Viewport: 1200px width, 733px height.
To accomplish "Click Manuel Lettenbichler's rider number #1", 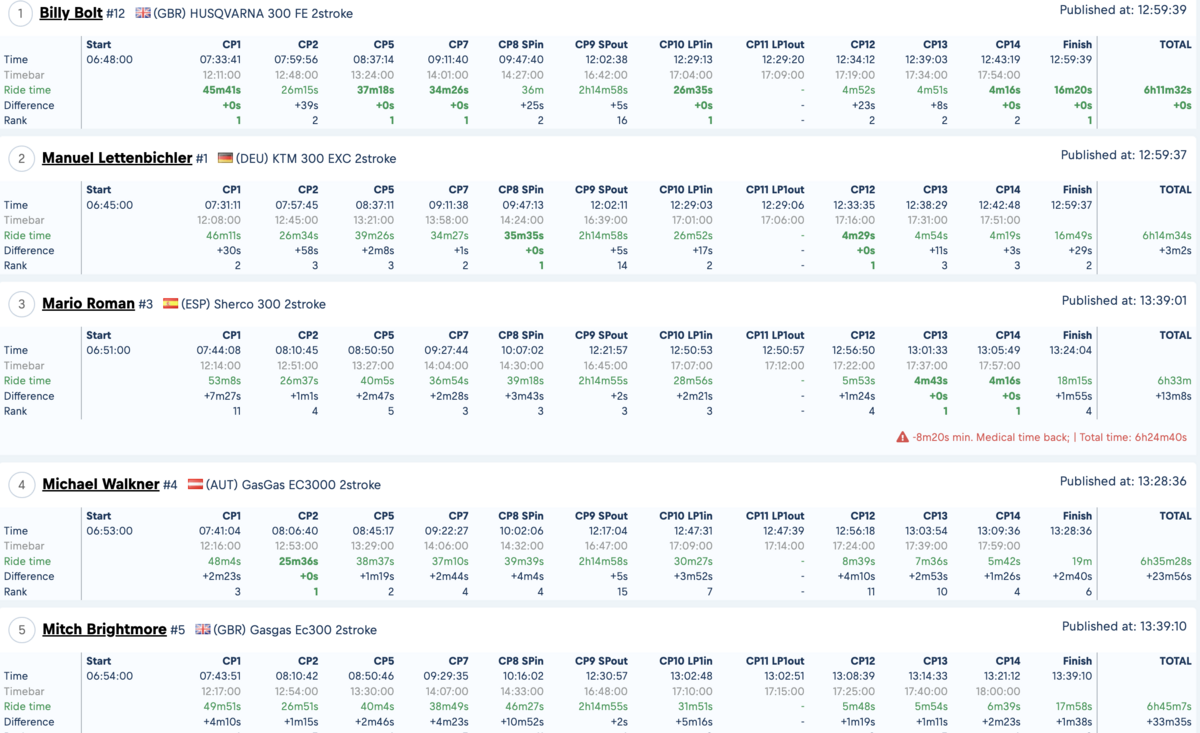I will pos(203,159).
